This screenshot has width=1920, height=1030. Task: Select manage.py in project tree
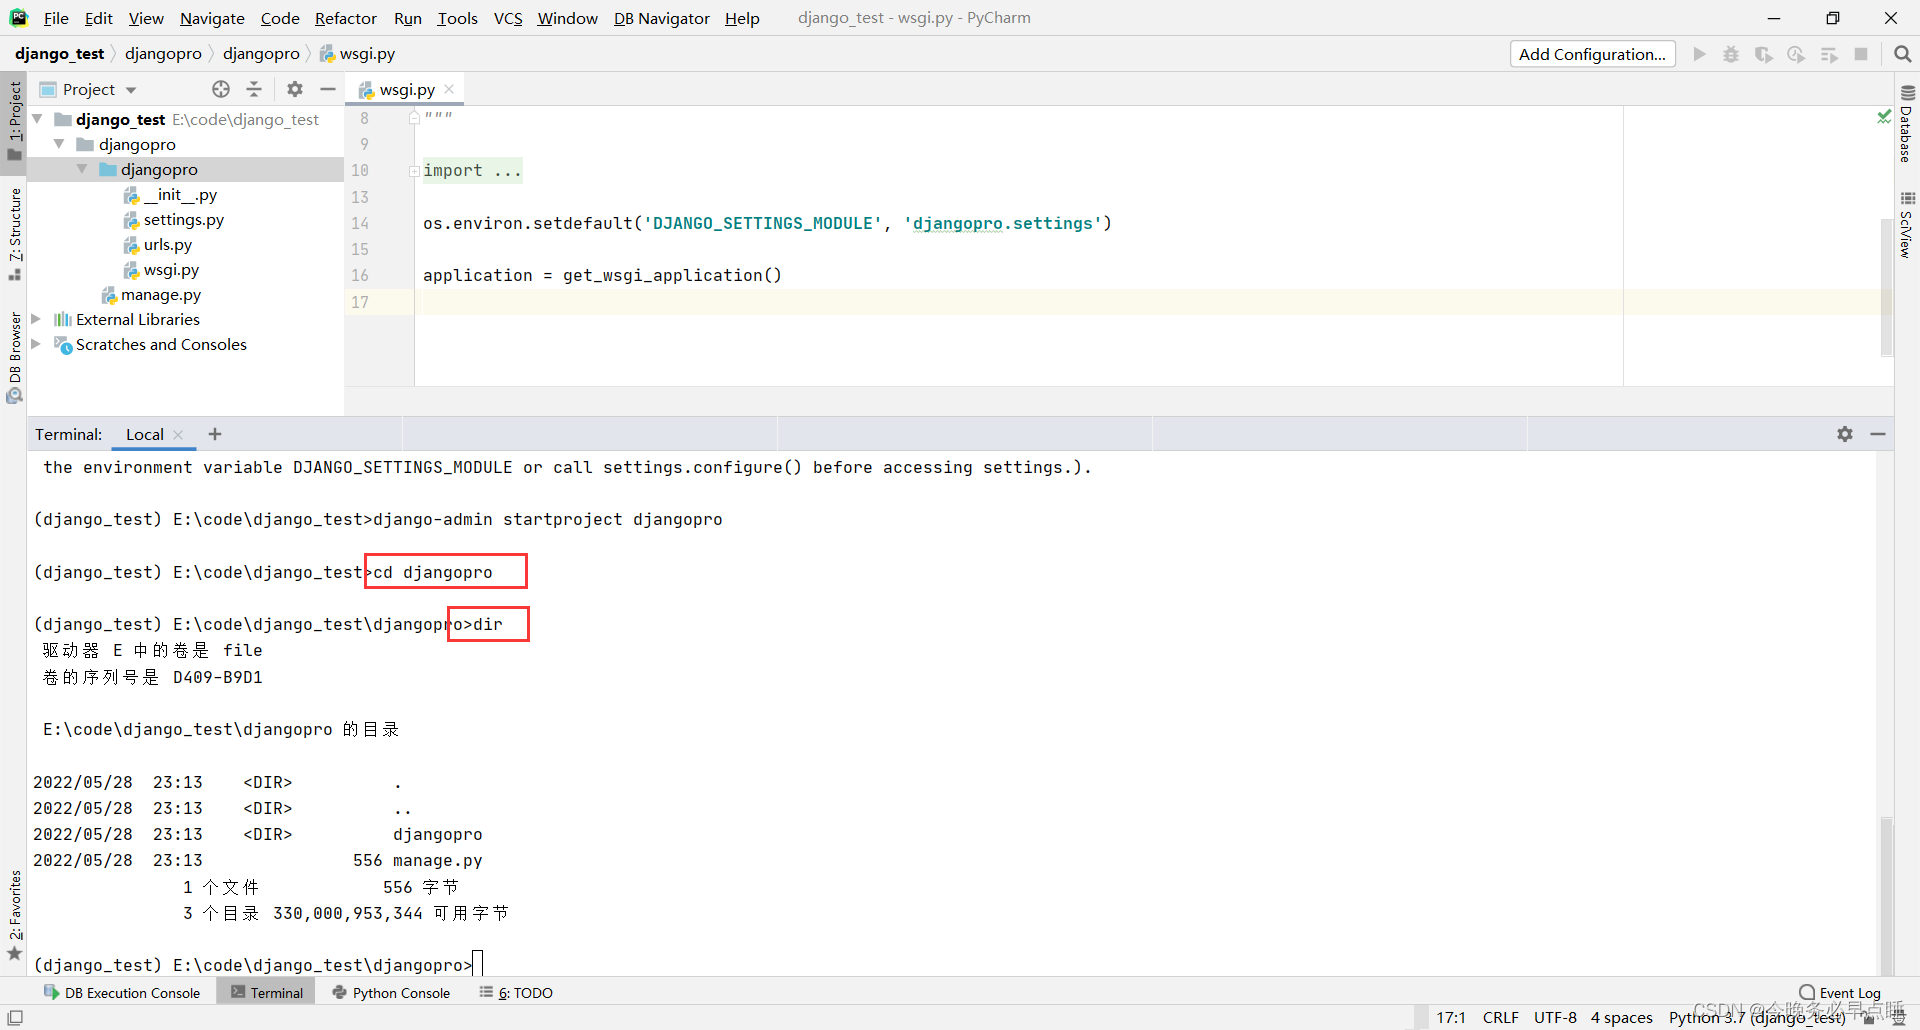(160, 294)
